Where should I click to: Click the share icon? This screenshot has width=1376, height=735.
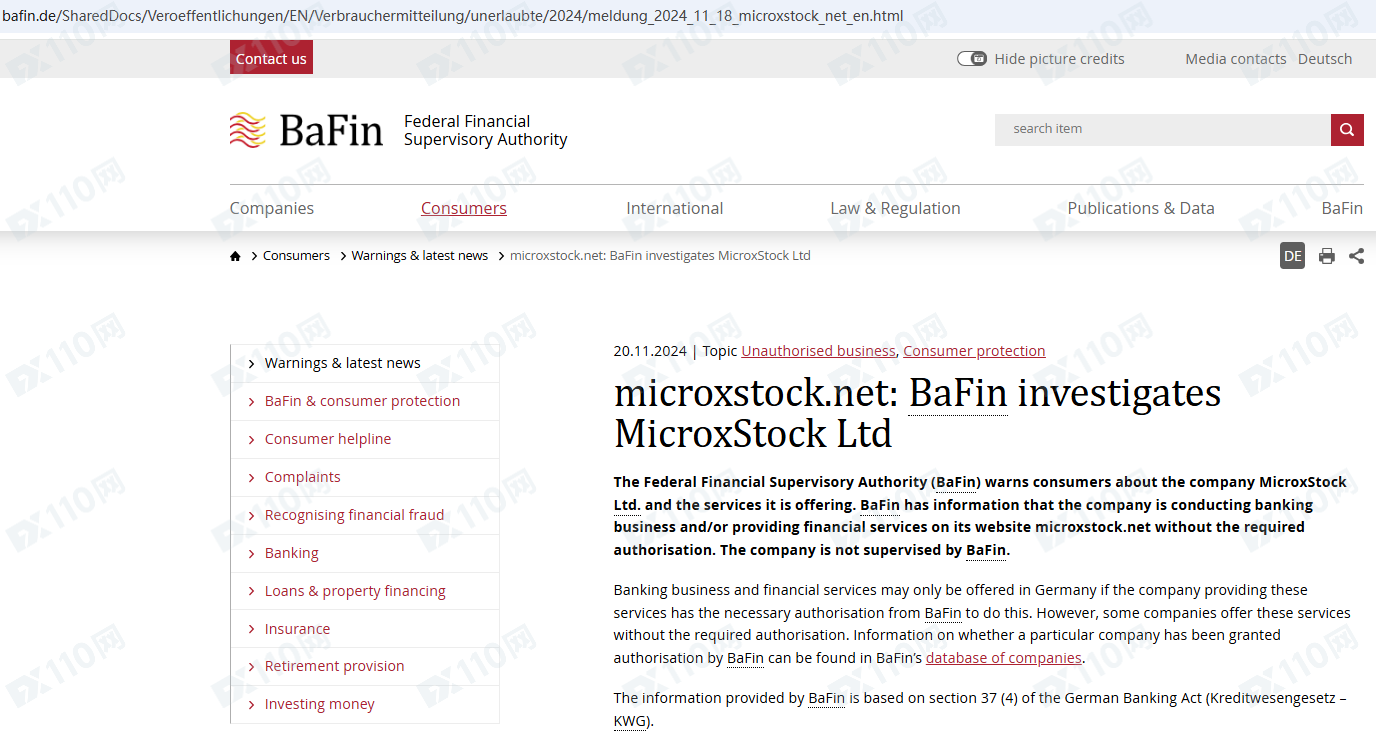pyautogui.click(x=1356, y=256)
